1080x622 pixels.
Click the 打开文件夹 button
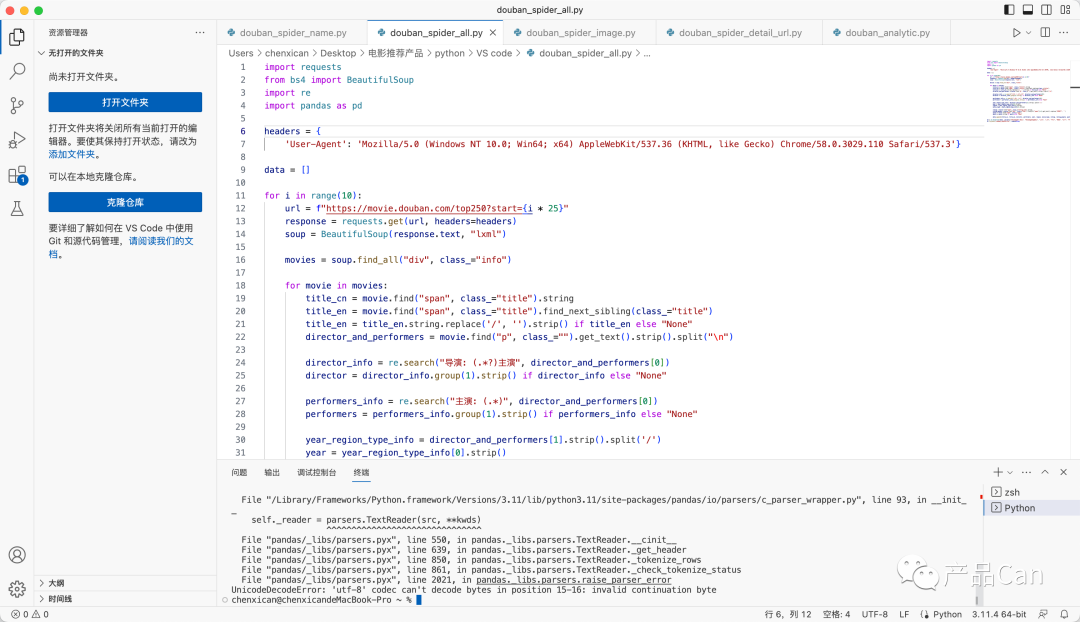click(x=125, y=102)
